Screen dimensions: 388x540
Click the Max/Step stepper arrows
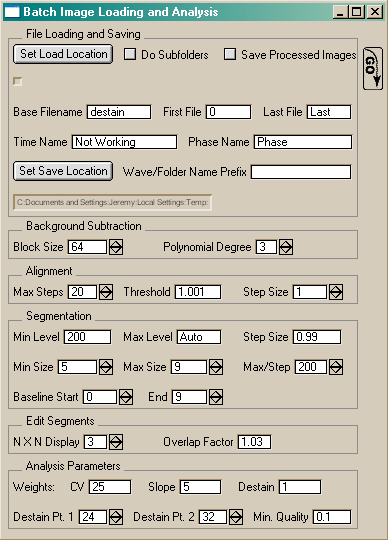pyautogui.click(x=336, y=367)
